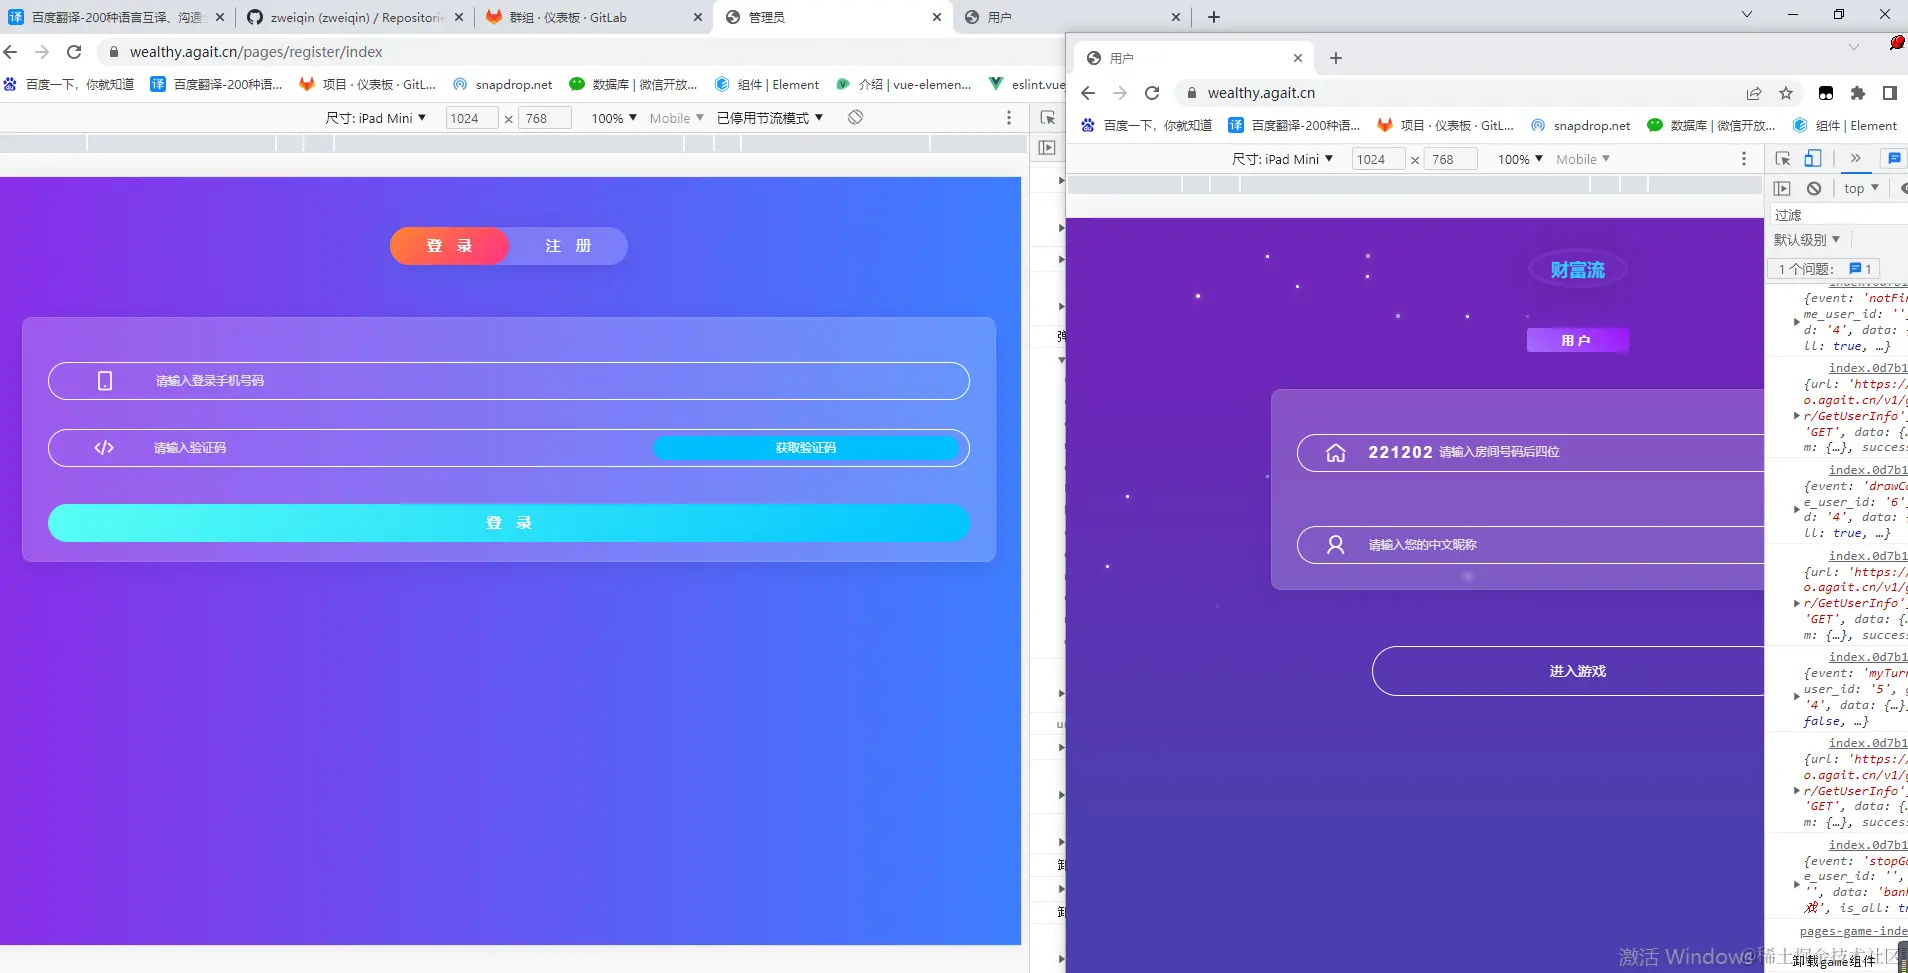Open 1 个问题 issues link in console
The width and height of the screenshot is (1908, 973).
point(1824,269)
